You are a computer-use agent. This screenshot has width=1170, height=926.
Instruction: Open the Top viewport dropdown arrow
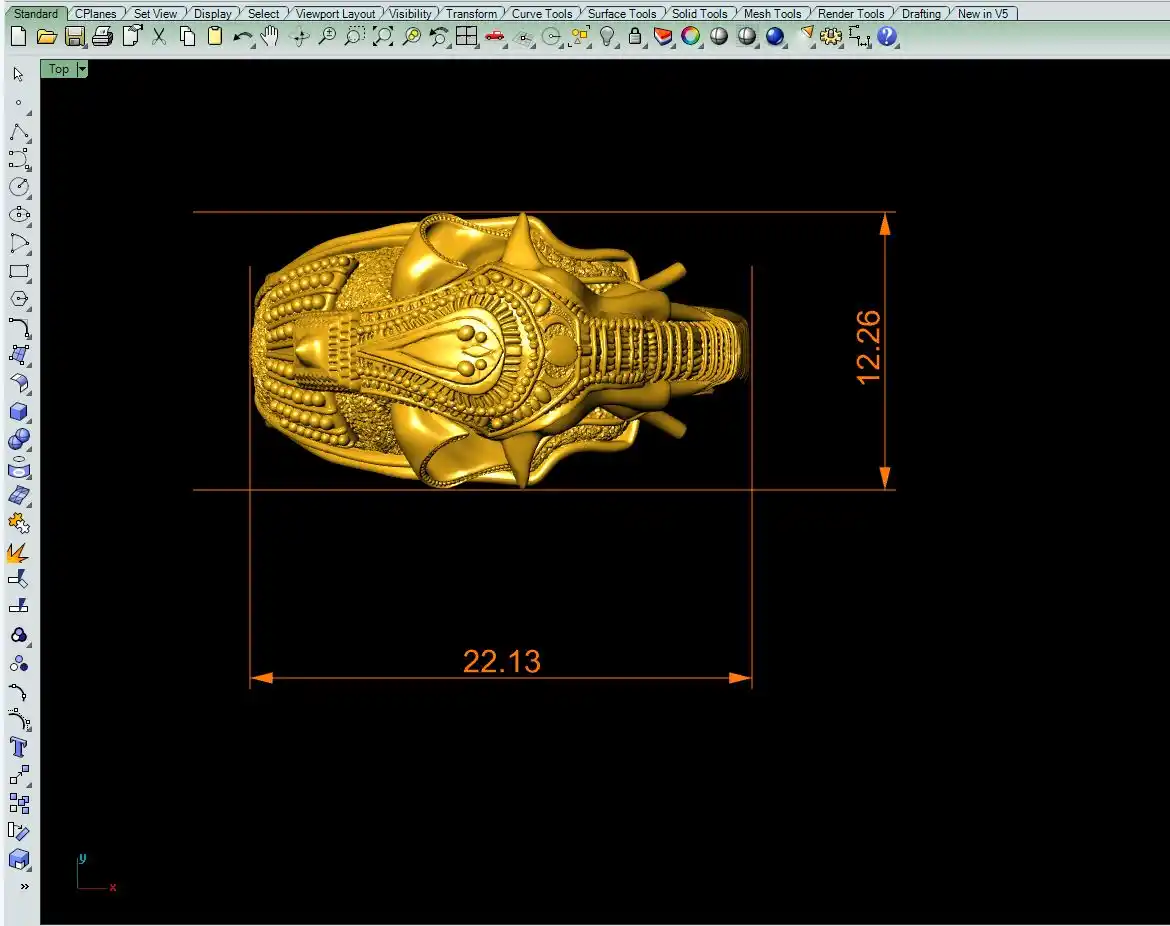point(82,69)
